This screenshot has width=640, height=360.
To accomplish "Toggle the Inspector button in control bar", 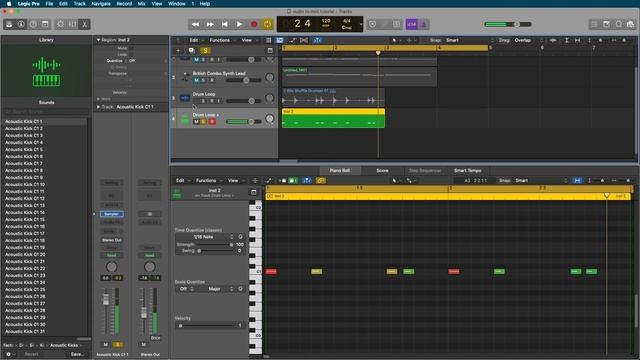I will (x=21, y=24).
